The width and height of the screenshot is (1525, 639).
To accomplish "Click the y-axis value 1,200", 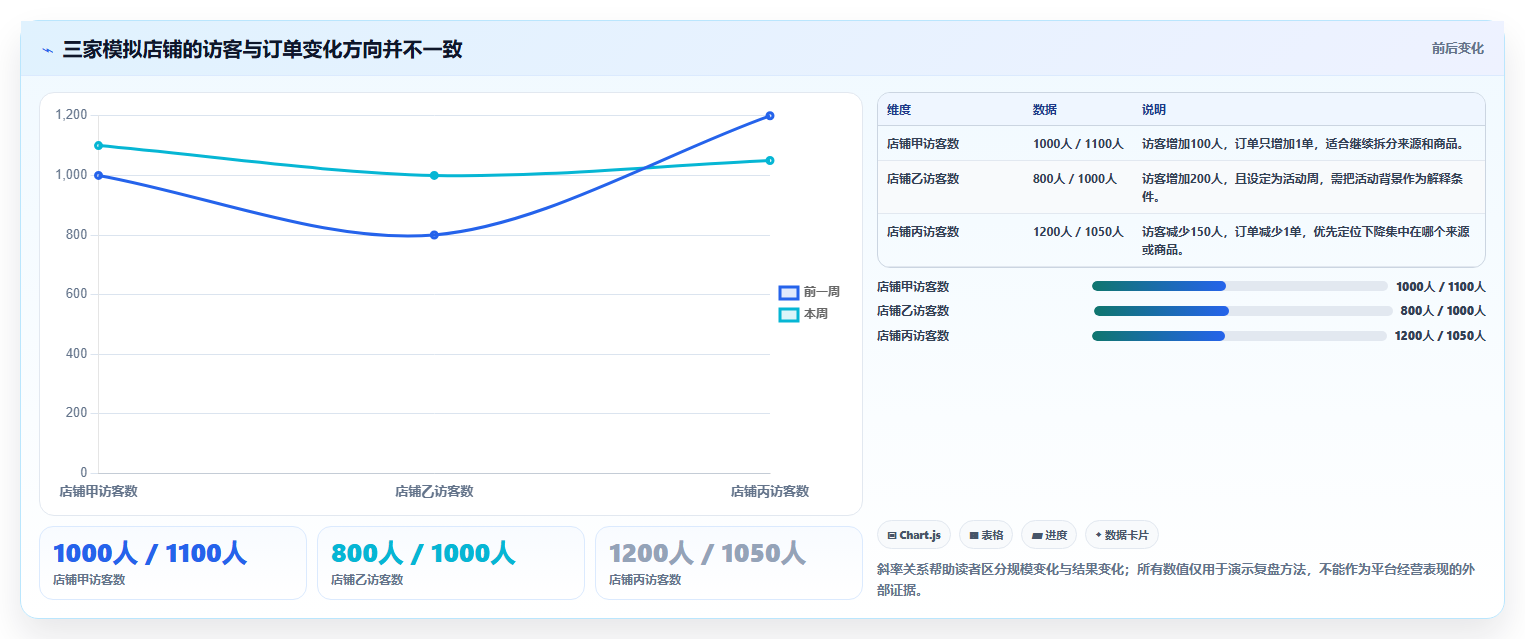I will (71, 115).
